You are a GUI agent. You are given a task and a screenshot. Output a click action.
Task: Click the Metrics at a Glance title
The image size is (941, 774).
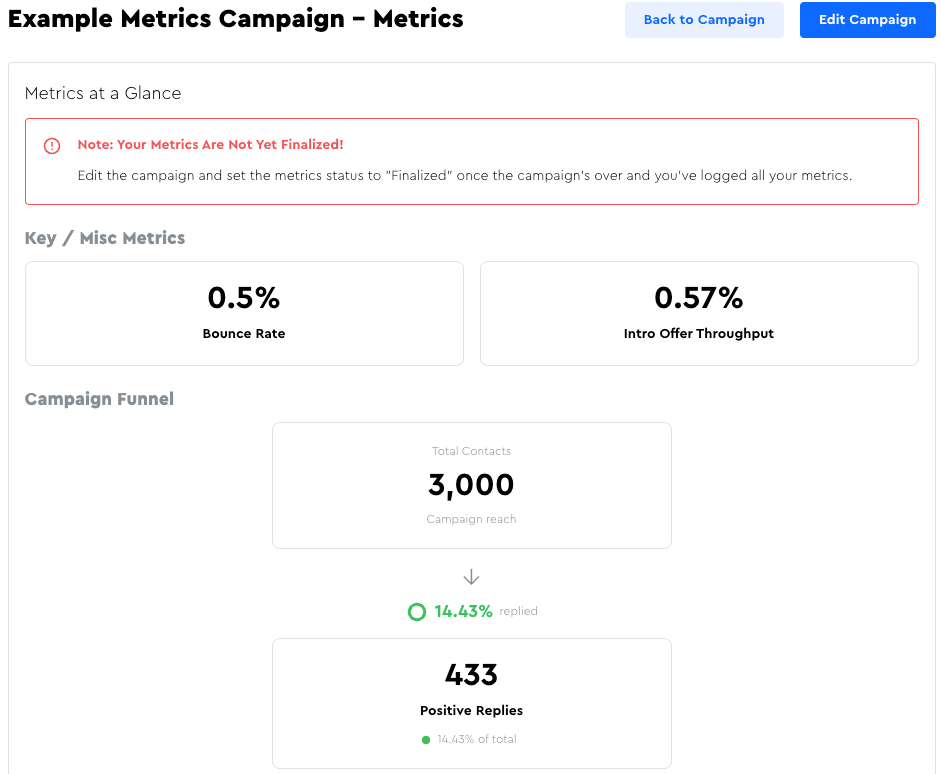(103, 94)
